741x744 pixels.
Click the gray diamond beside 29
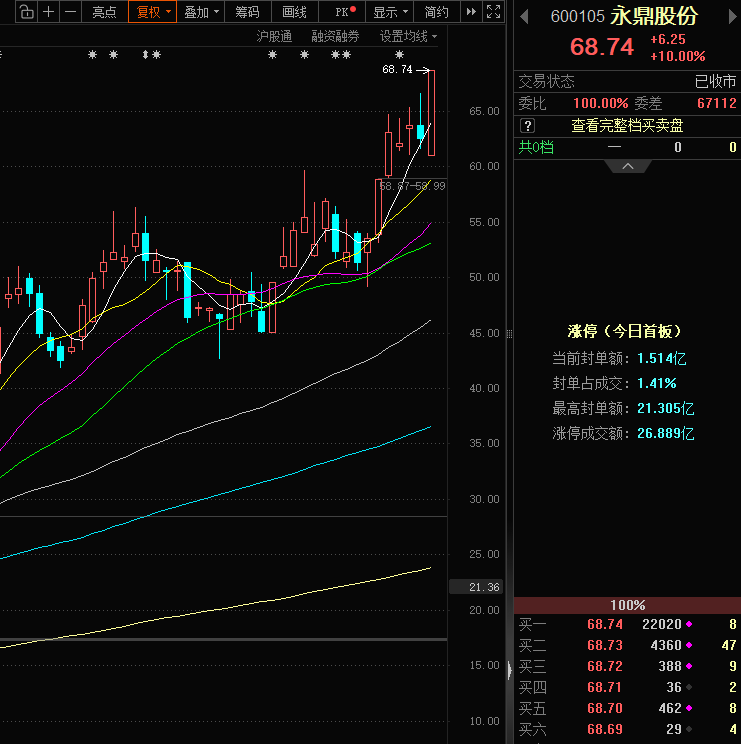pyautogui.click(x=689, y=729)
